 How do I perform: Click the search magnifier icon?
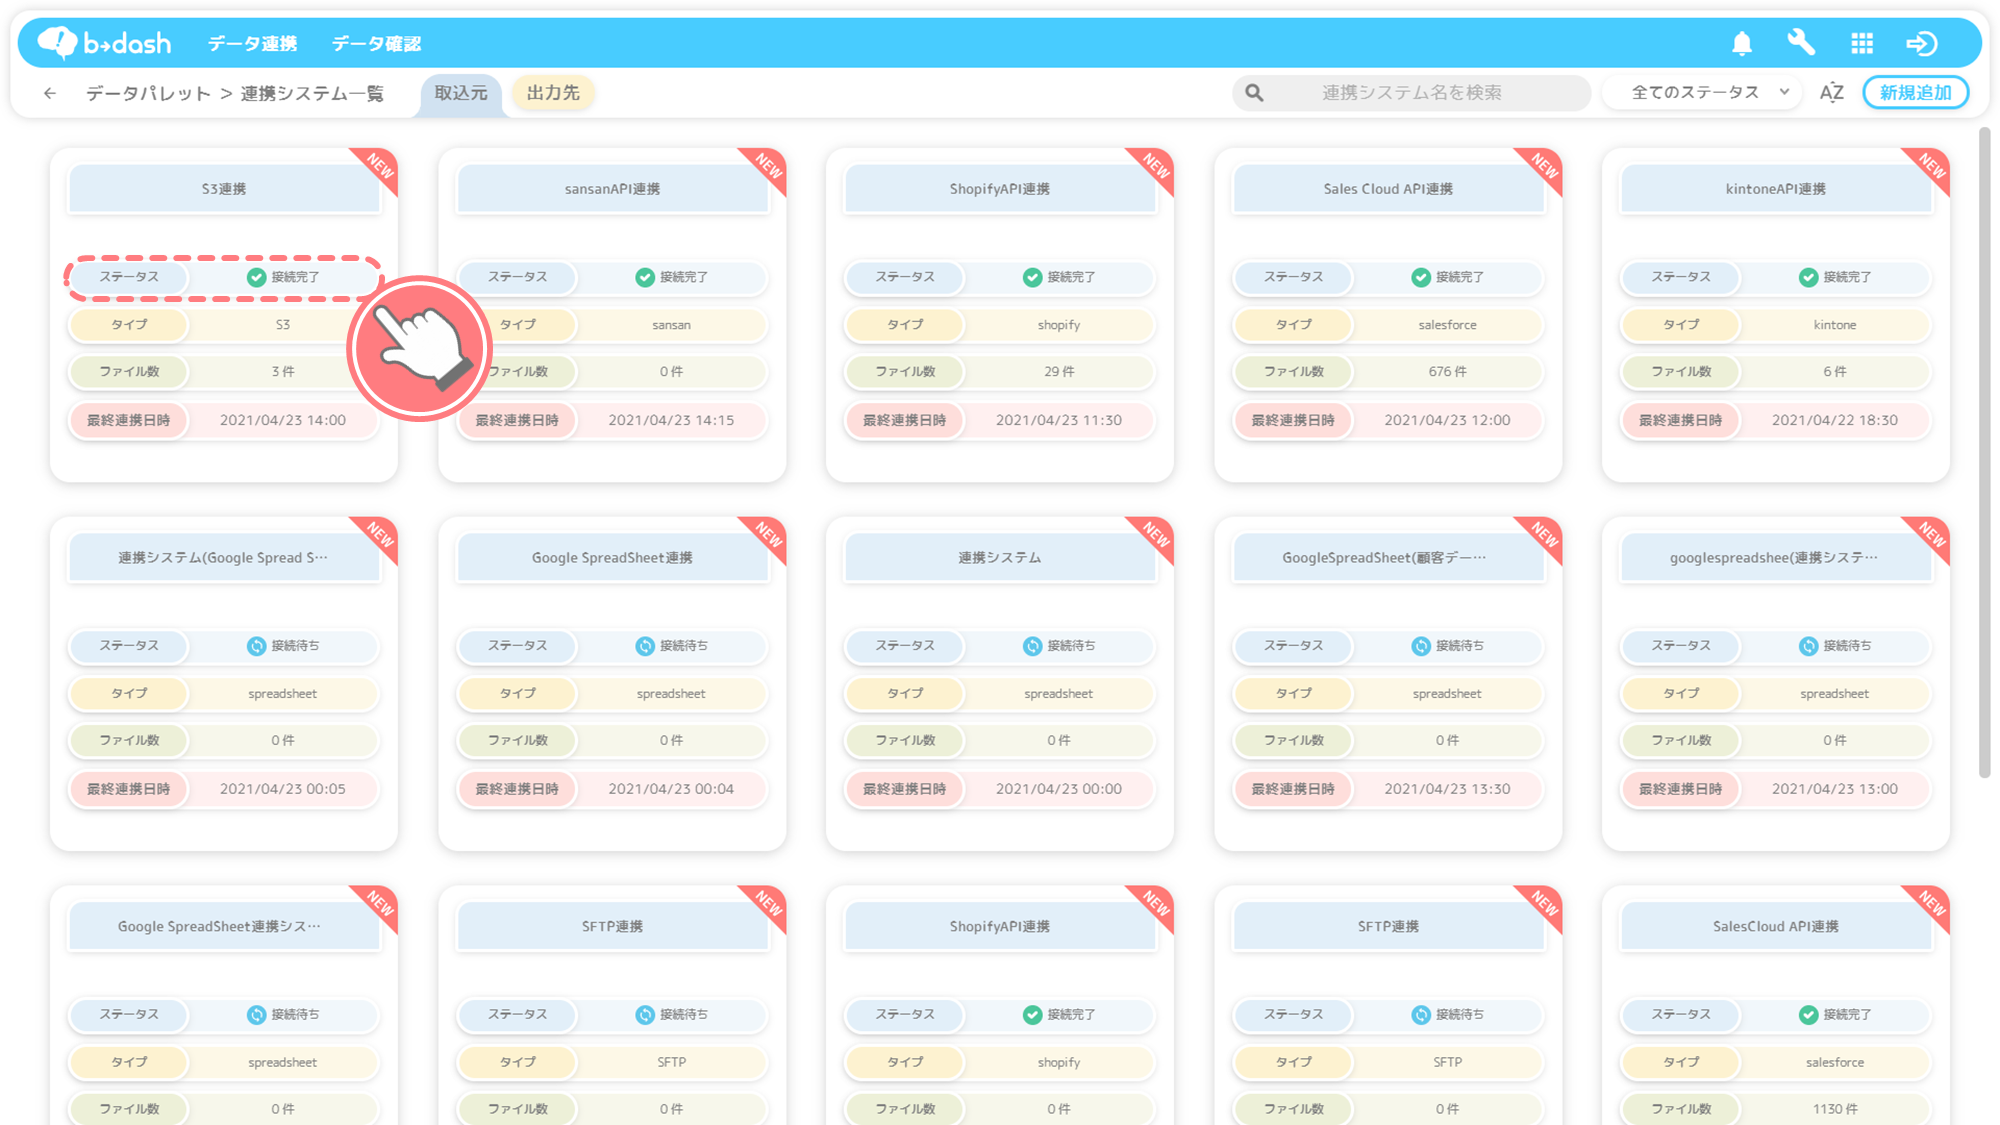(1254, 93)
